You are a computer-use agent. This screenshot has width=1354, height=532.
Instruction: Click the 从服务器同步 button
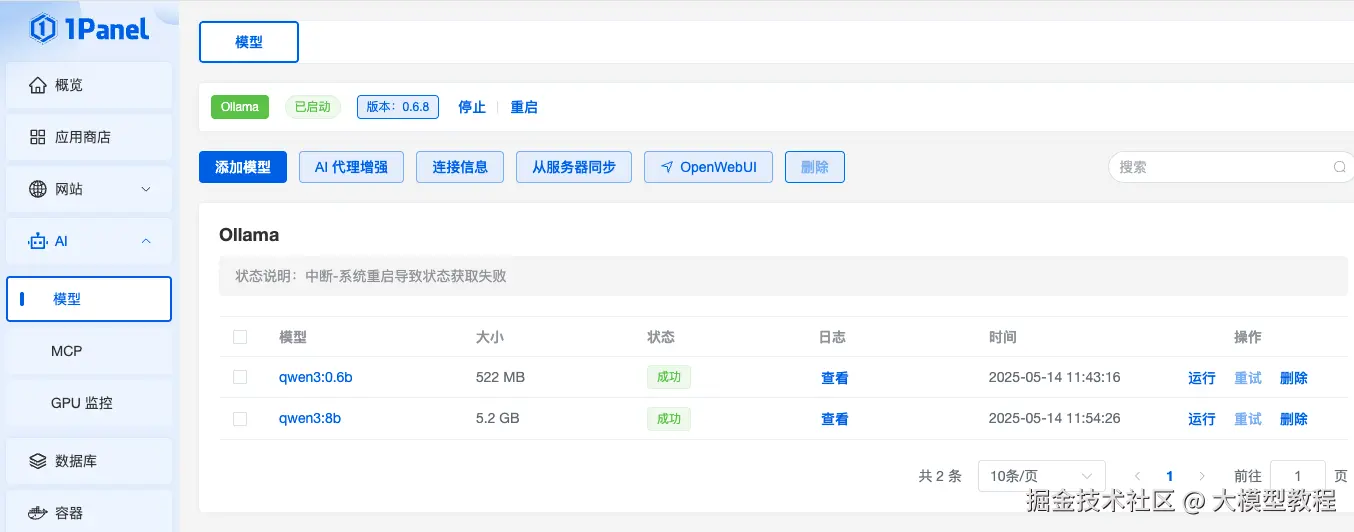point(574,167)
